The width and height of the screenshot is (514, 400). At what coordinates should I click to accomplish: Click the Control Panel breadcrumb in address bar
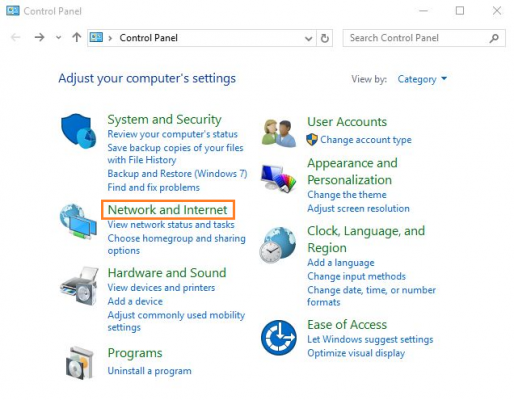tap(148, 38)
